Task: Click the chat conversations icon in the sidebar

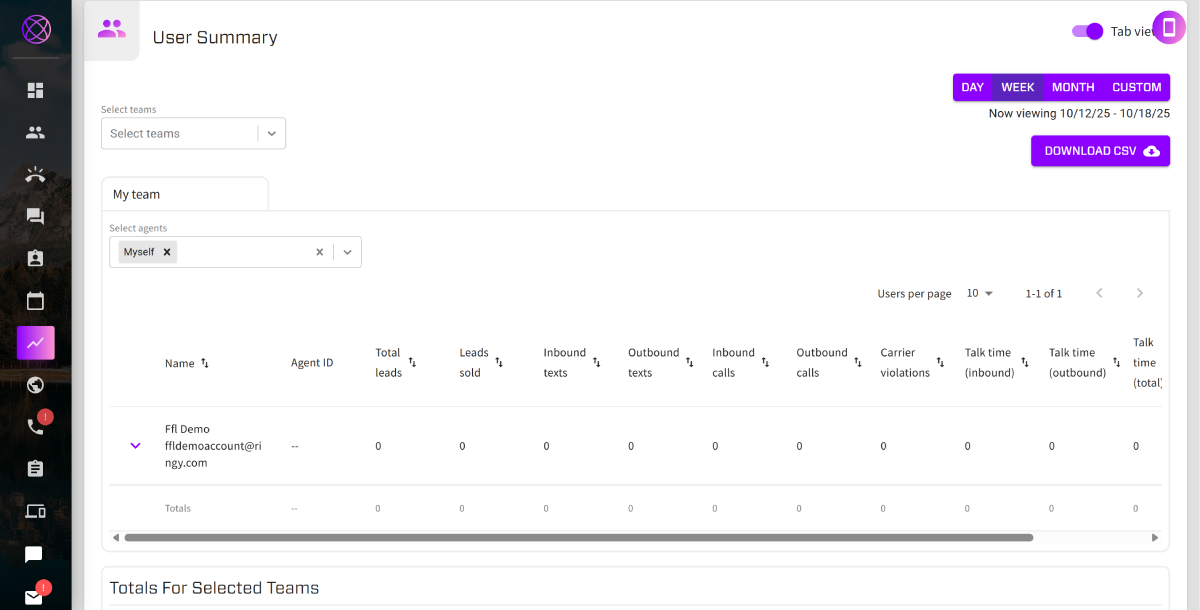Action: [x=35, y=215]
